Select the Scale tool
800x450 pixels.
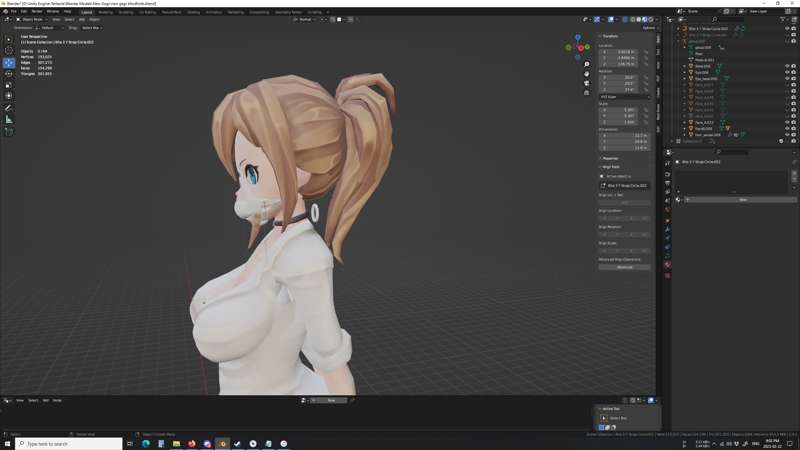point(9,85)
